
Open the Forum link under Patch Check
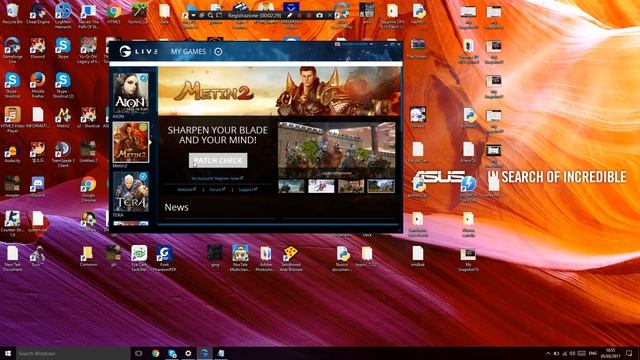coord(217,190)
